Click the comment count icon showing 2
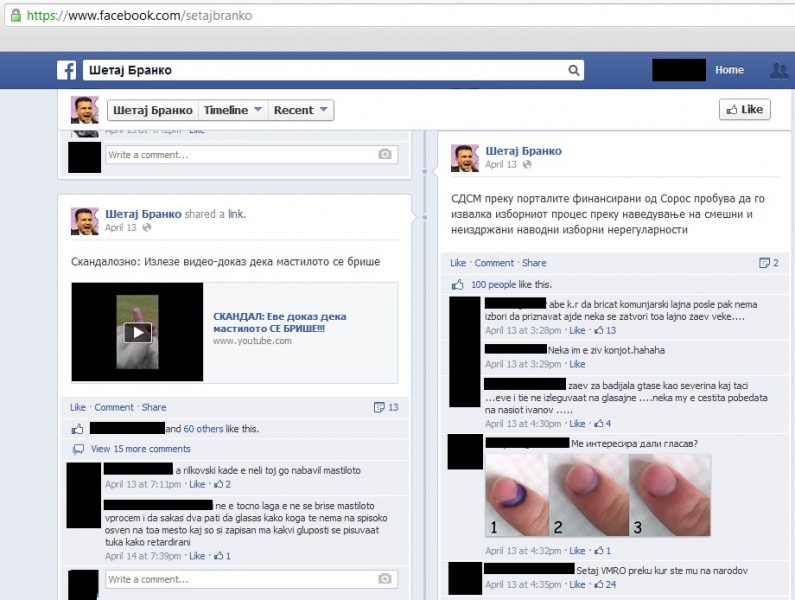This screenshot has width=795, height=600. coord(768,263)
